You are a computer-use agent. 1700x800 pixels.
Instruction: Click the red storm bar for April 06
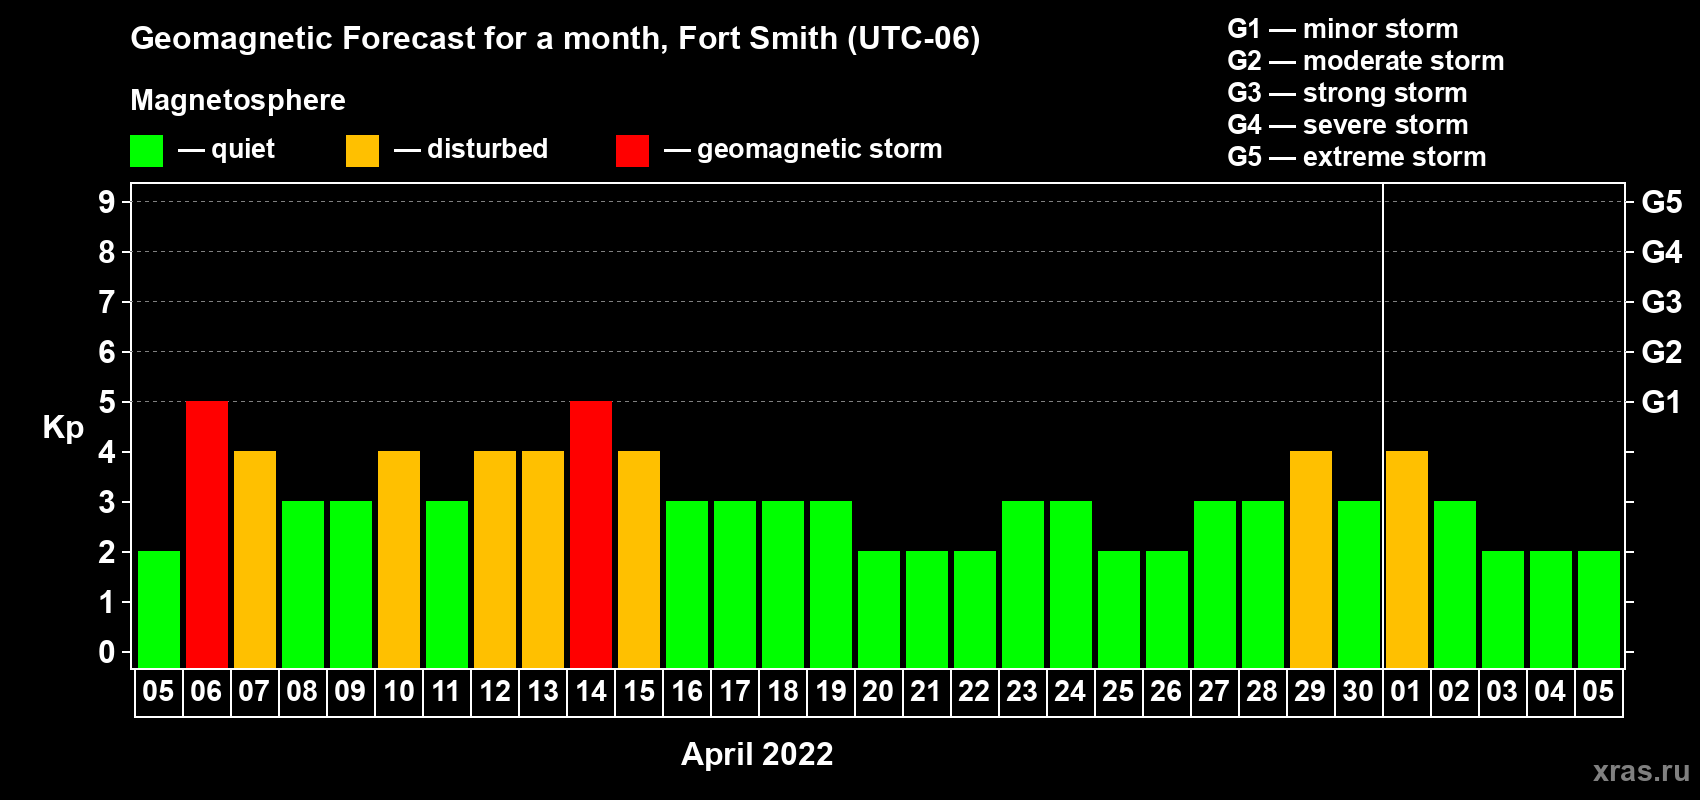tap(207, 534)
